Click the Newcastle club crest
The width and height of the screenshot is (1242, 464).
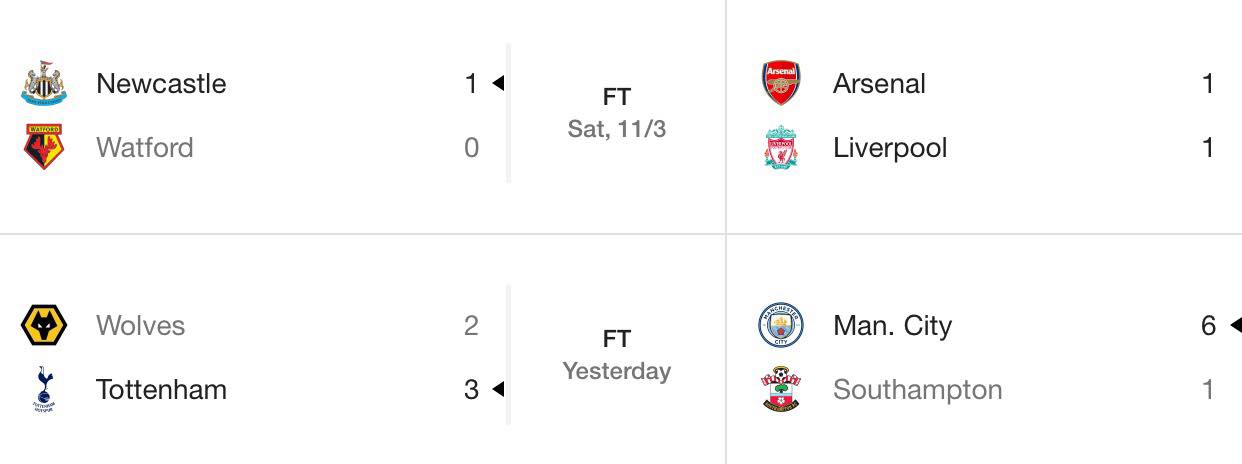pos(44,83)
